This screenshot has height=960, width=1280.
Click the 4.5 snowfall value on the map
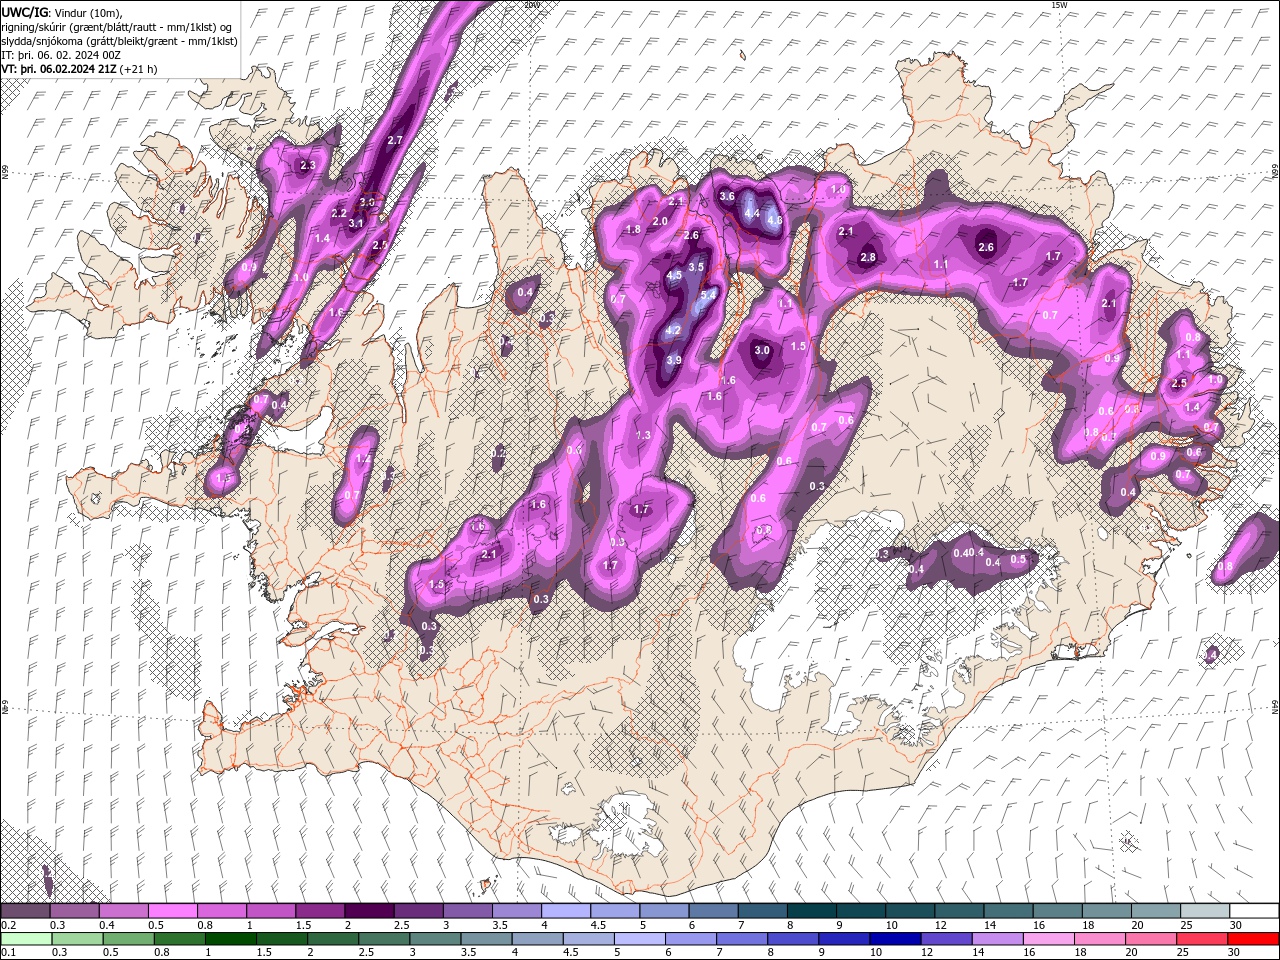tap(674, 275)
